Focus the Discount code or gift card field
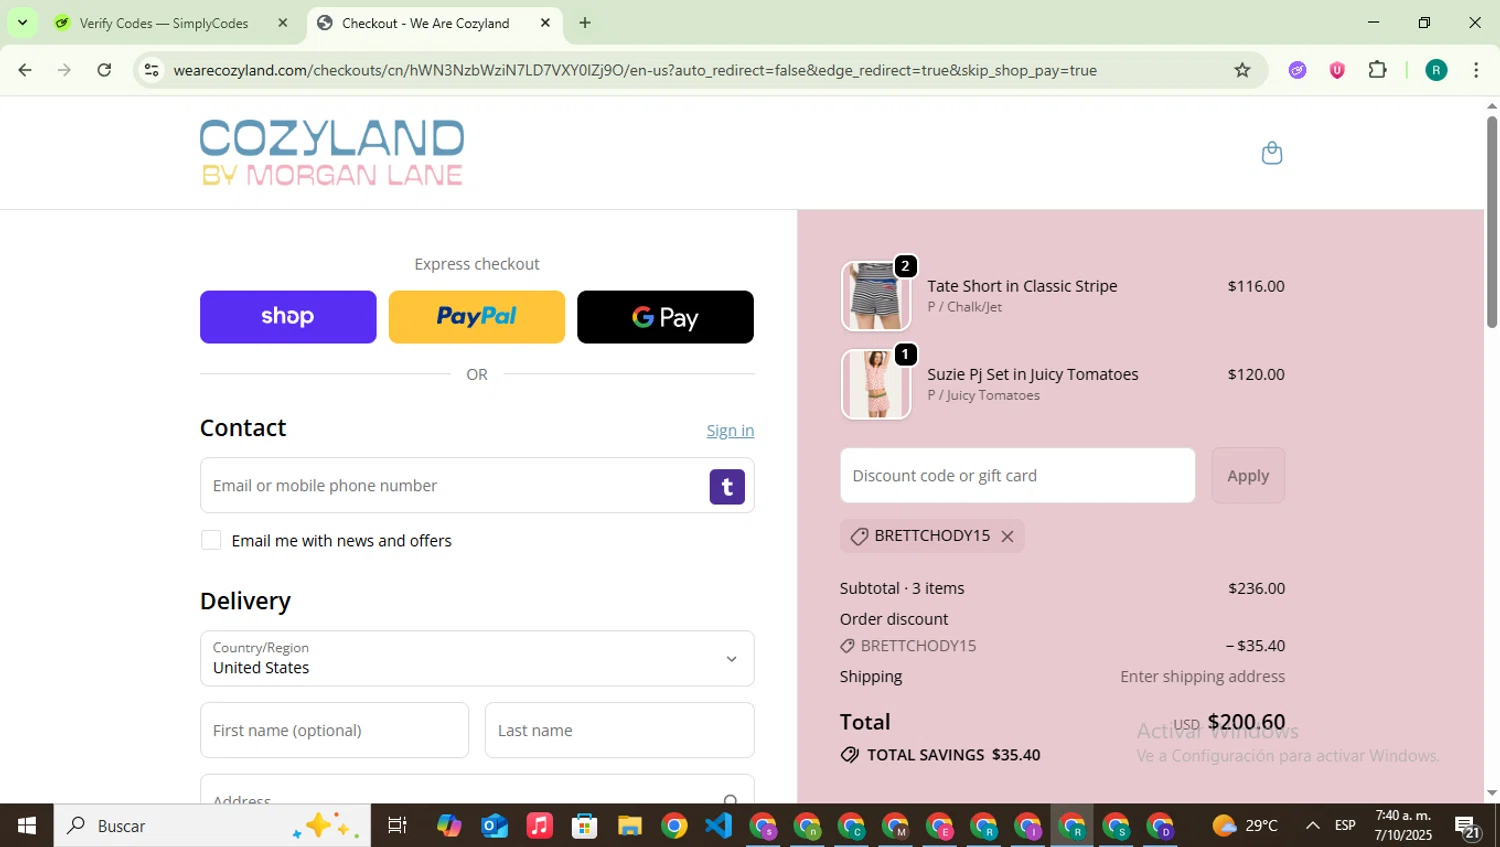 point(1017,476)
